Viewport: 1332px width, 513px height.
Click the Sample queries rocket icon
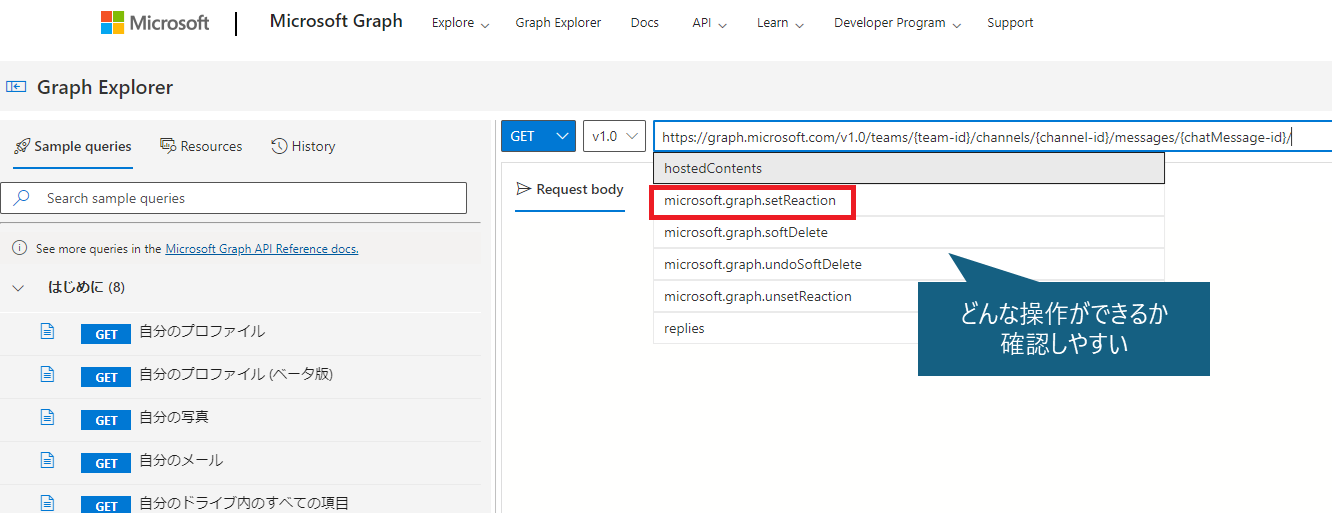tap(22, 146)
